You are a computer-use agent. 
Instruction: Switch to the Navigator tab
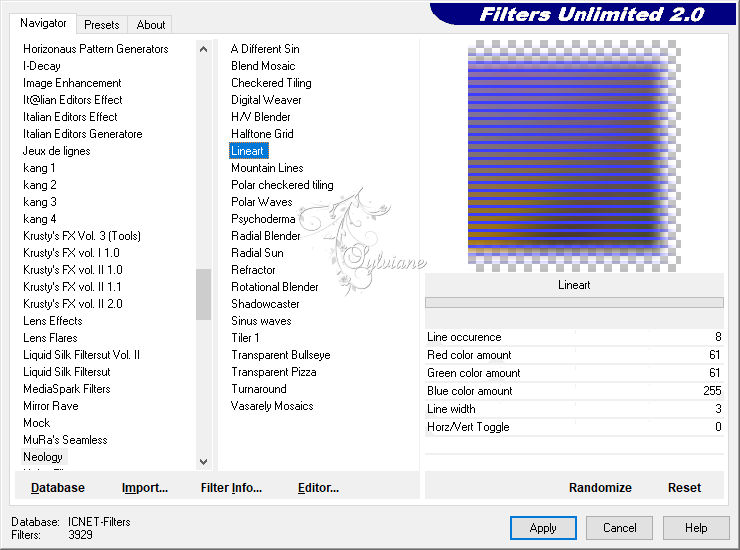pos(43,23)
